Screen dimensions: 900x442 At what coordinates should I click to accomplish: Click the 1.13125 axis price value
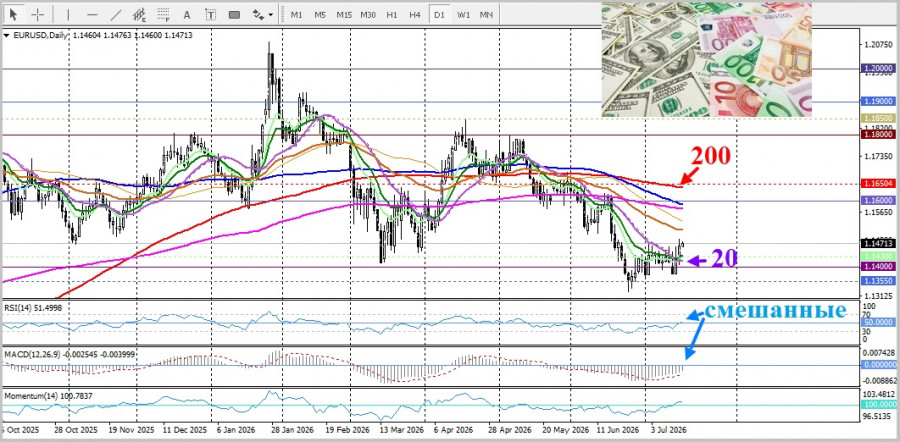pyautogui.click(x=878, y=296)
